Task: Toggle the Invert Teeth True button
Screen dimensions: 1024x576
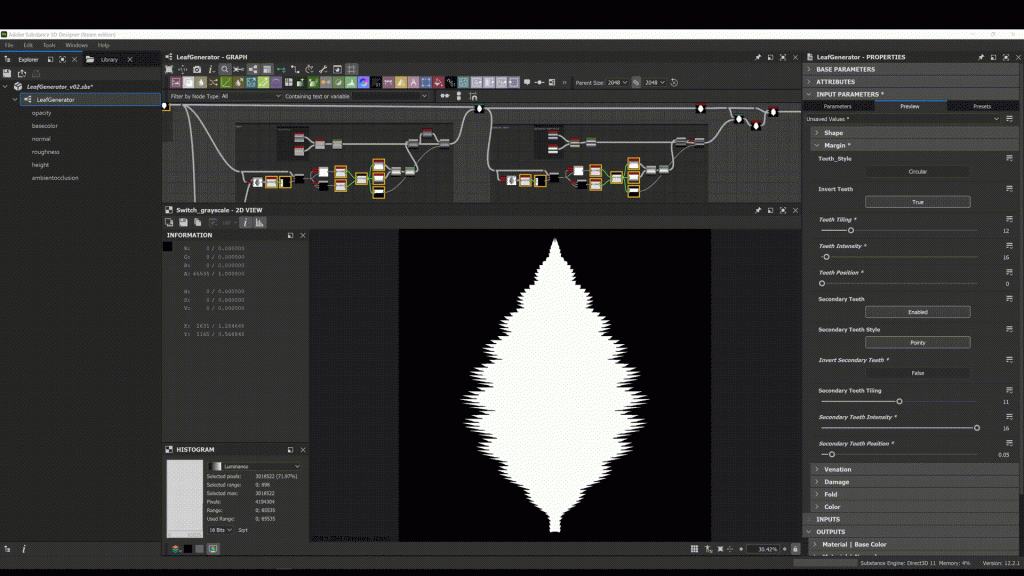Action: 917,202
